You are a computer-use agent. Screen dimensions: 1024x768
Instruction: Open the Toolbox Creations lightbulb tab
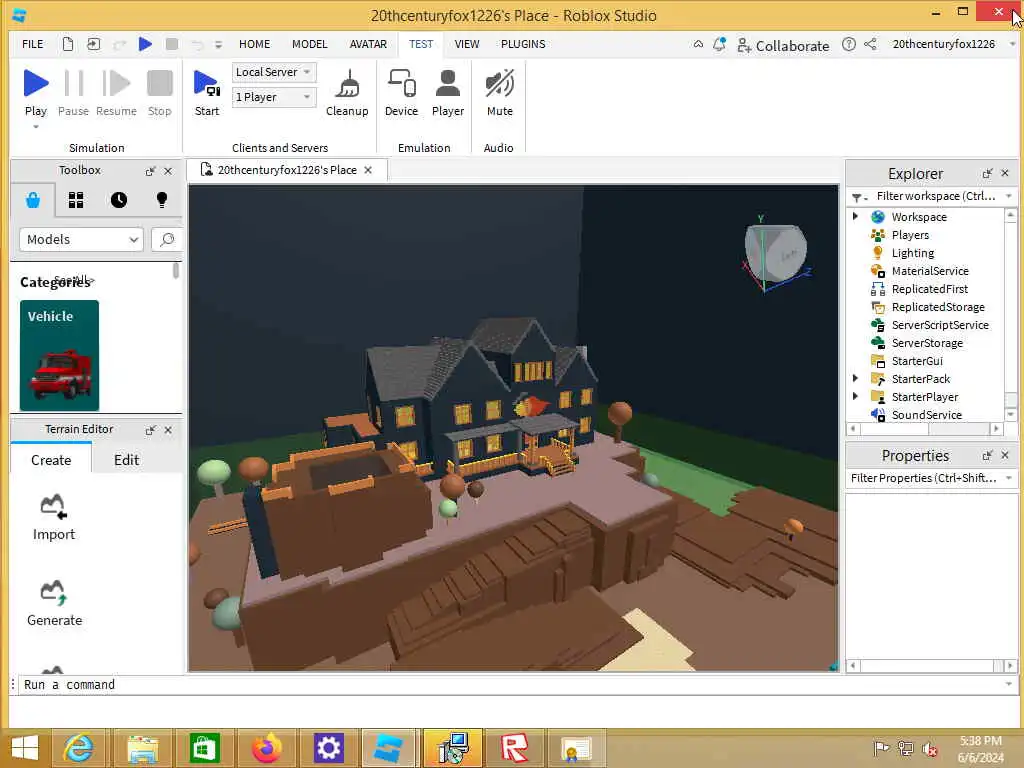[x=162, y=200]
